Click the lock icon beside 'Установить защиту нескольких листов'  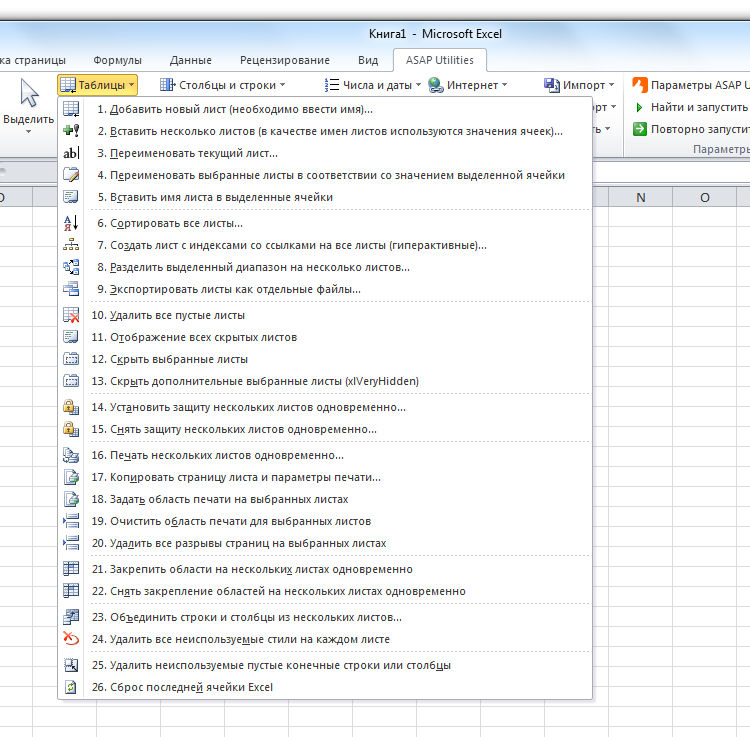click(x=71, y=407)
